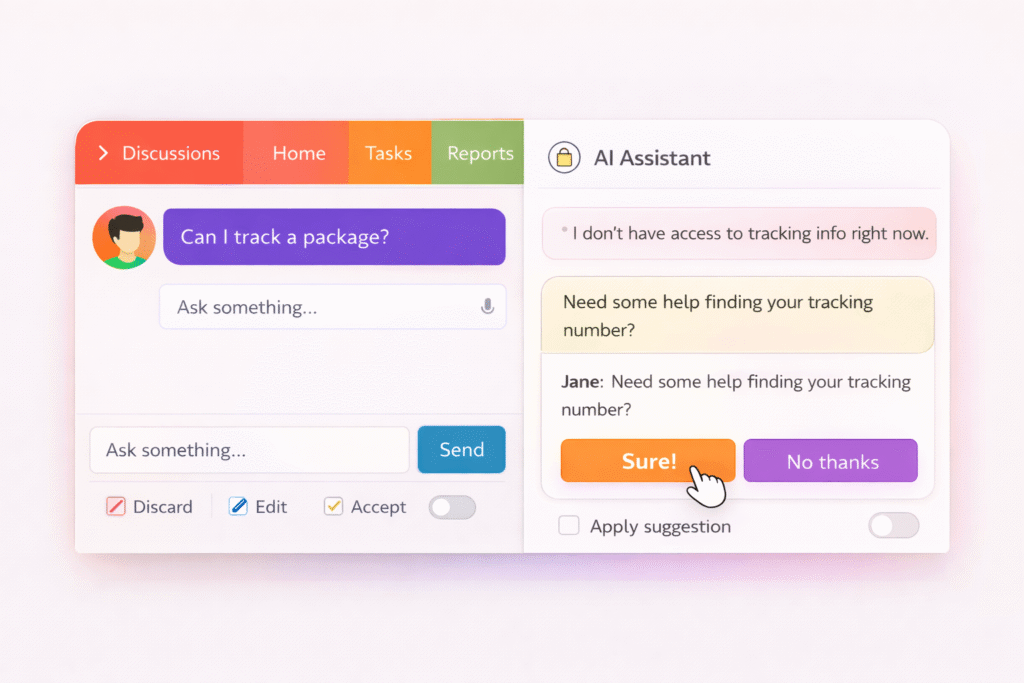The width and height of the screenshot is (1024, 683).
Task: Toggle the switch beside Apply suggestion
Action: [893, 525]
